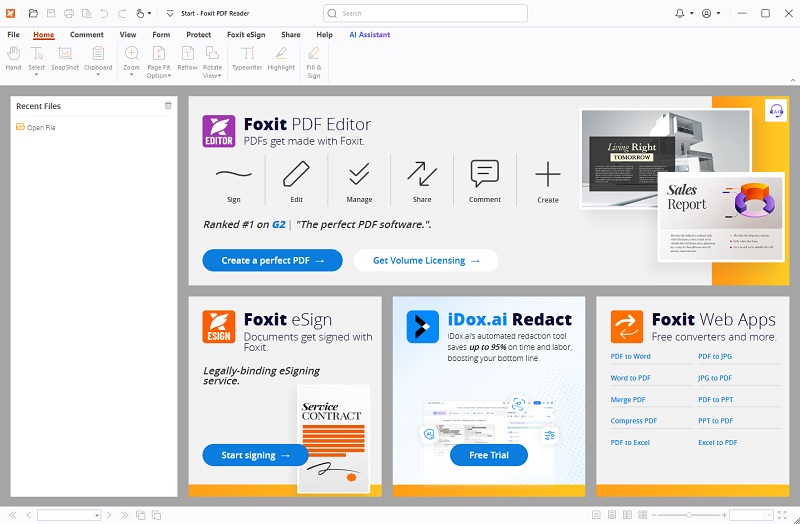
Task: Click the zoom out minus button by slider
Action: click(655, 515)
